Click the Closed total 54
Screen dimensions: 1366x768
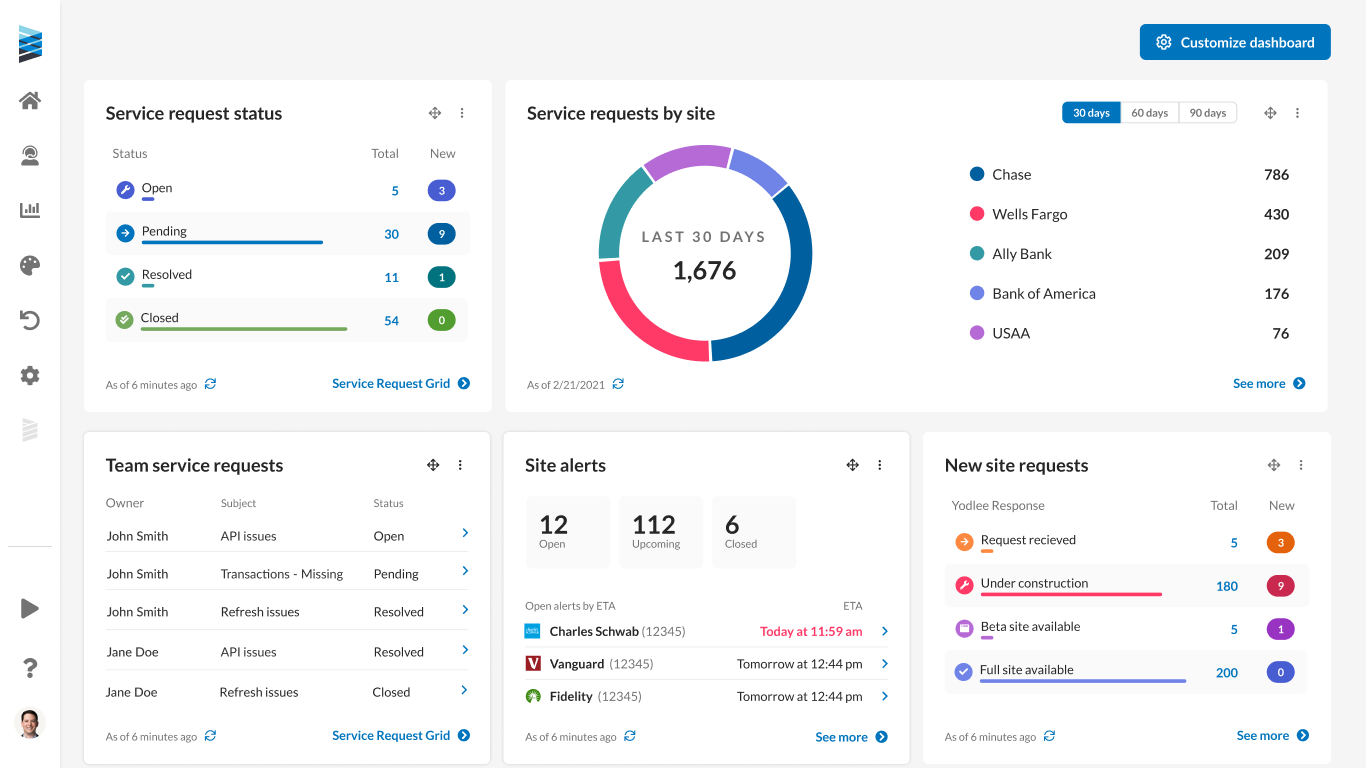tap(391, 321)
